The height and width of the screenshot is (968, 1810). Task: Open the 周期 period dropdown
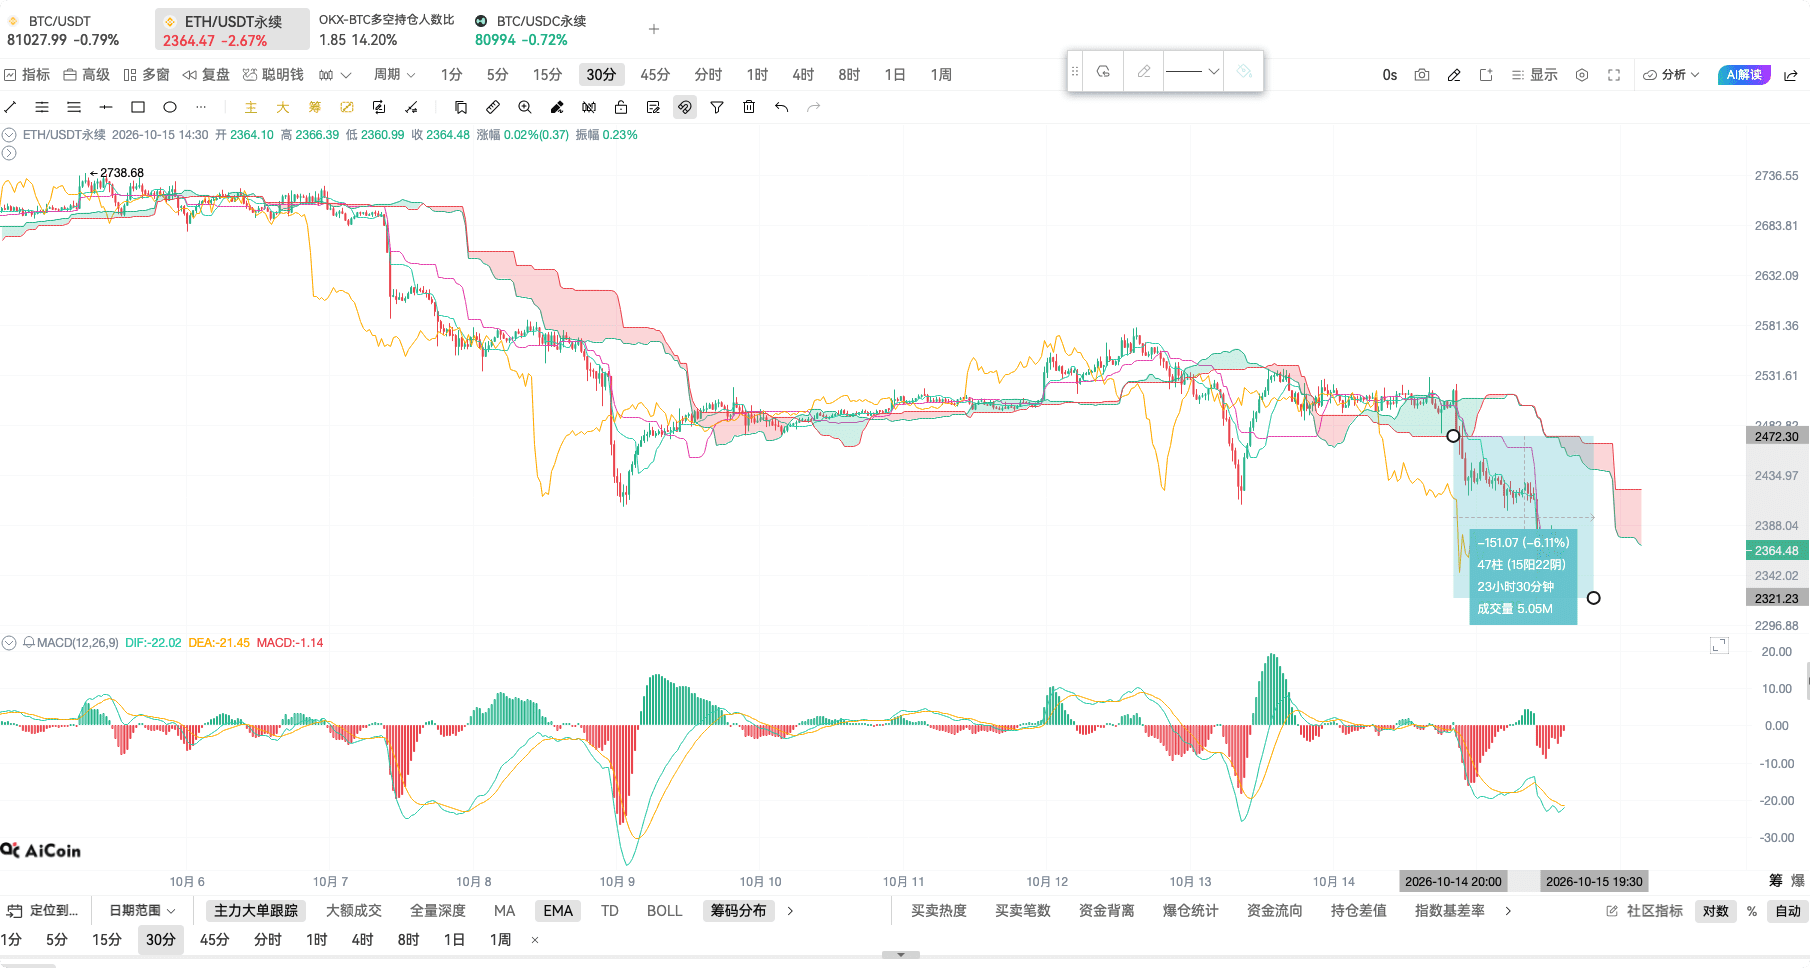click(394, 75)
